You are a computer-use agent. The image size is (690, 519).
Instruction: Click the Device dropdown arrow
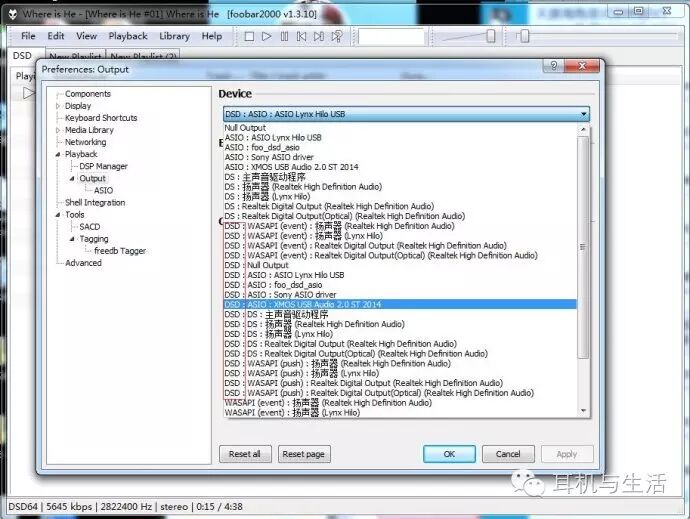pos(584,114)
